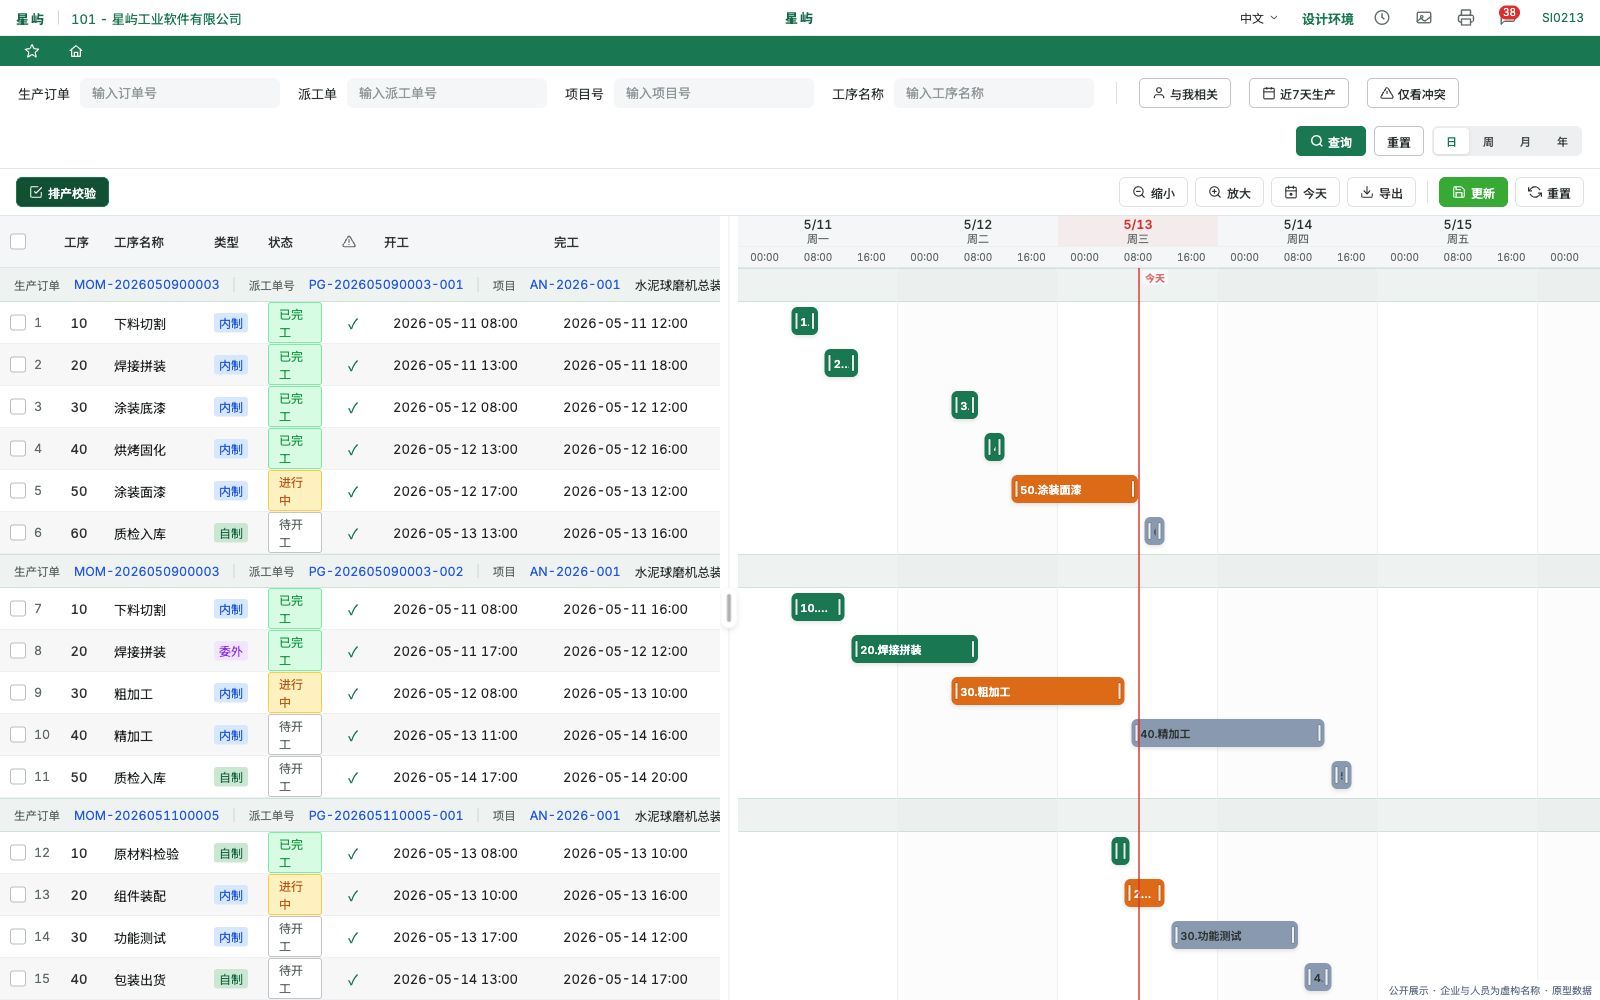The height and width of the screenshot is (1000, 1600).
Task: Enable the 仅看冲突 filter button
Action: [x=1412, y=93]
